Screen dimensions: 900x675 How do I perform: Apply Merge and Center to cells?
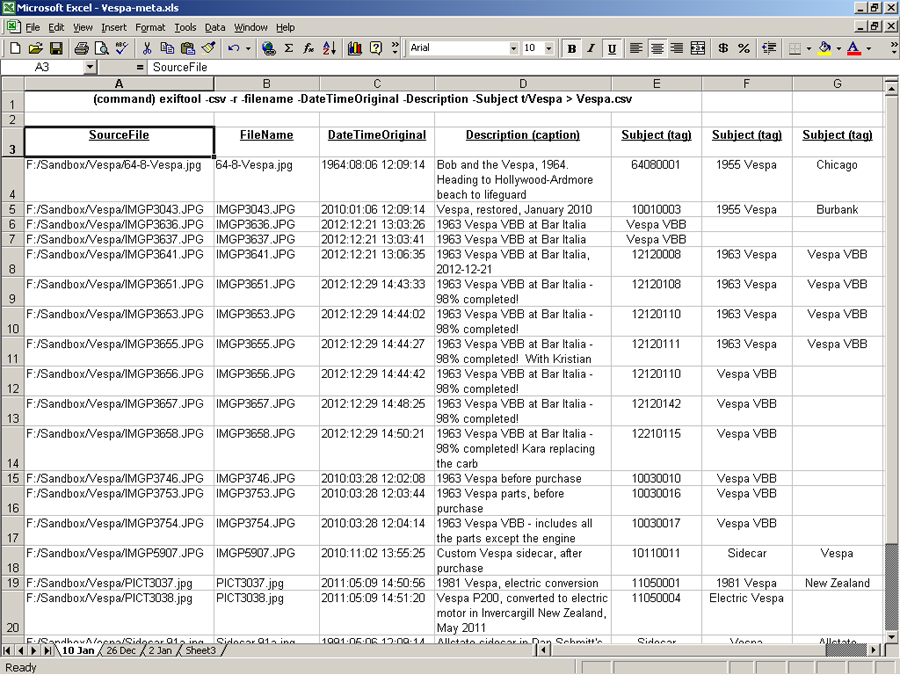click(x=698, y=48)
